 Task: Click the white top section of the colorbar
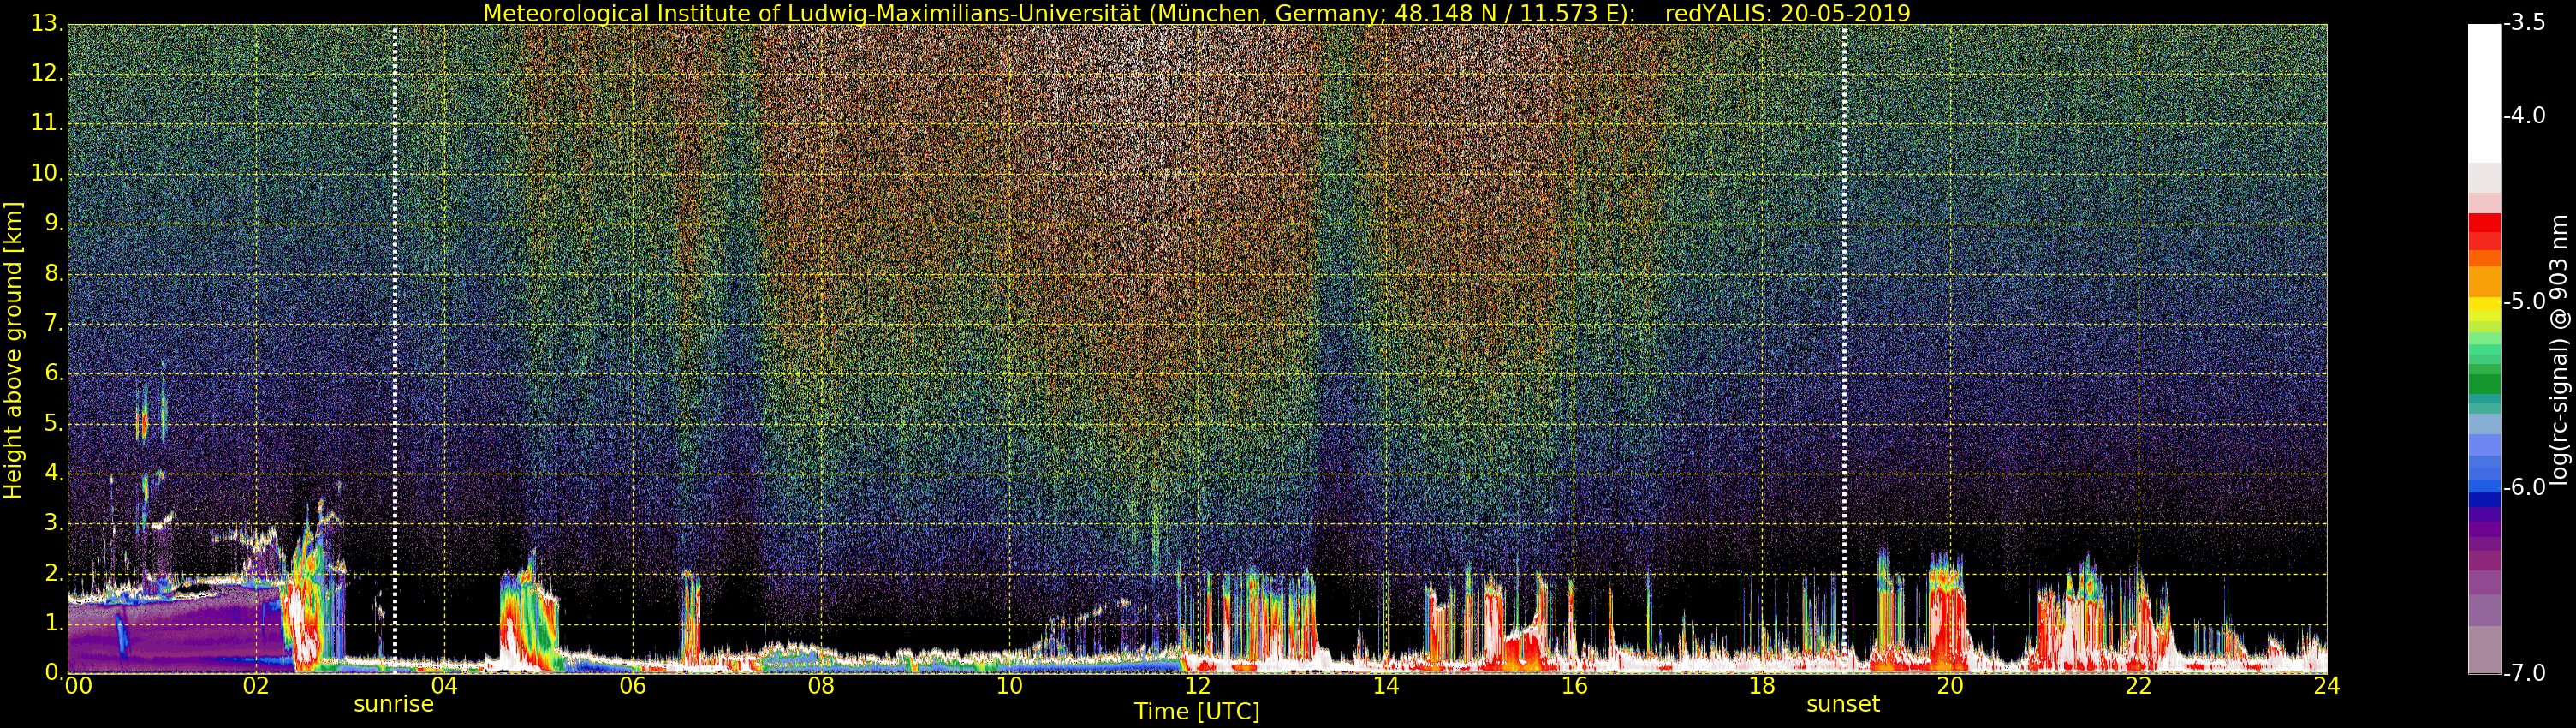[2484, 95]
